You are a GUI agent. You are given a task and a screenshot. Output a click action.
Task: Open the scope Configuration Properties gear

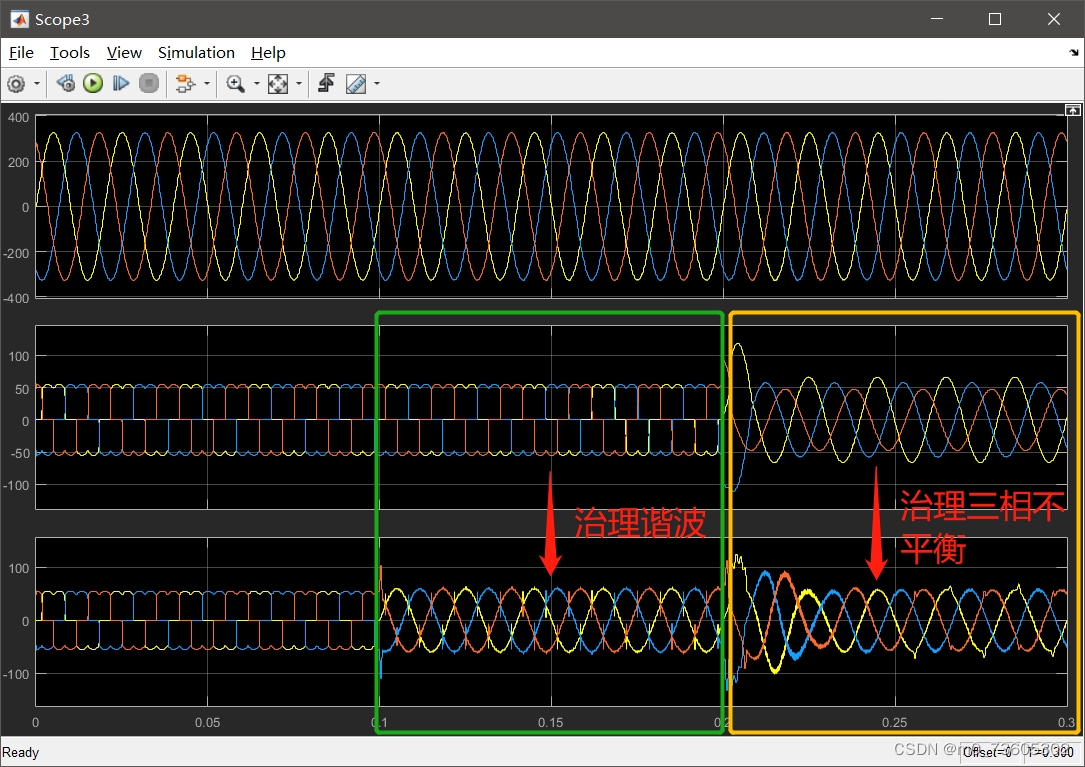click(x=15, y=83)
